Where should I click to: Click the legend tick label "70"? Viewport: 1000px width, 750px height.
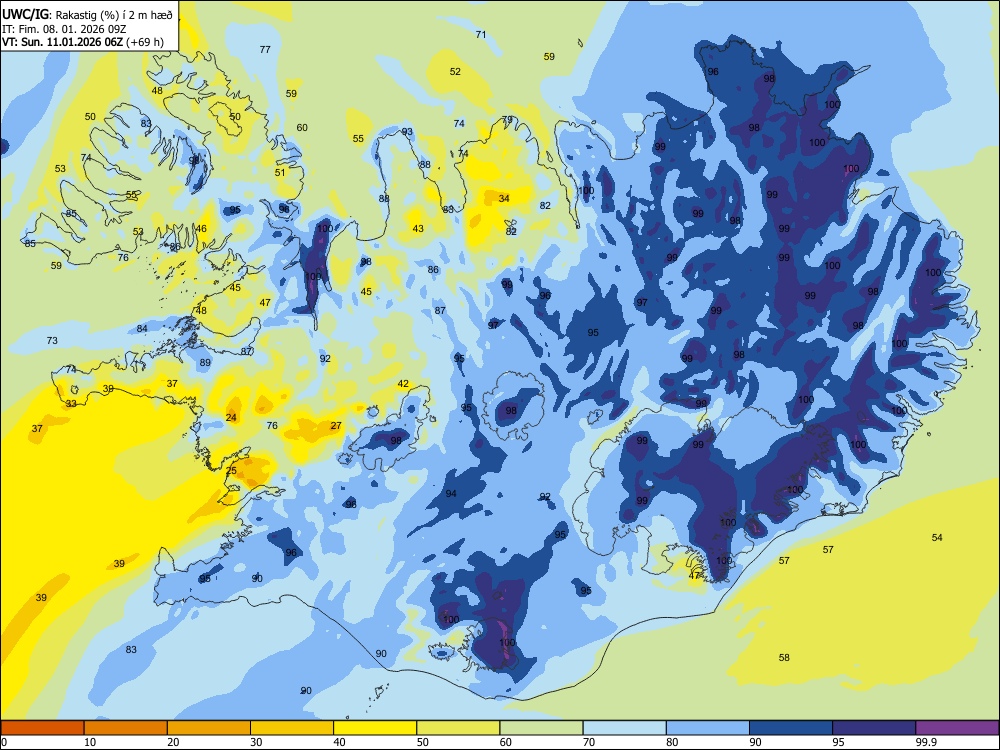589,742
